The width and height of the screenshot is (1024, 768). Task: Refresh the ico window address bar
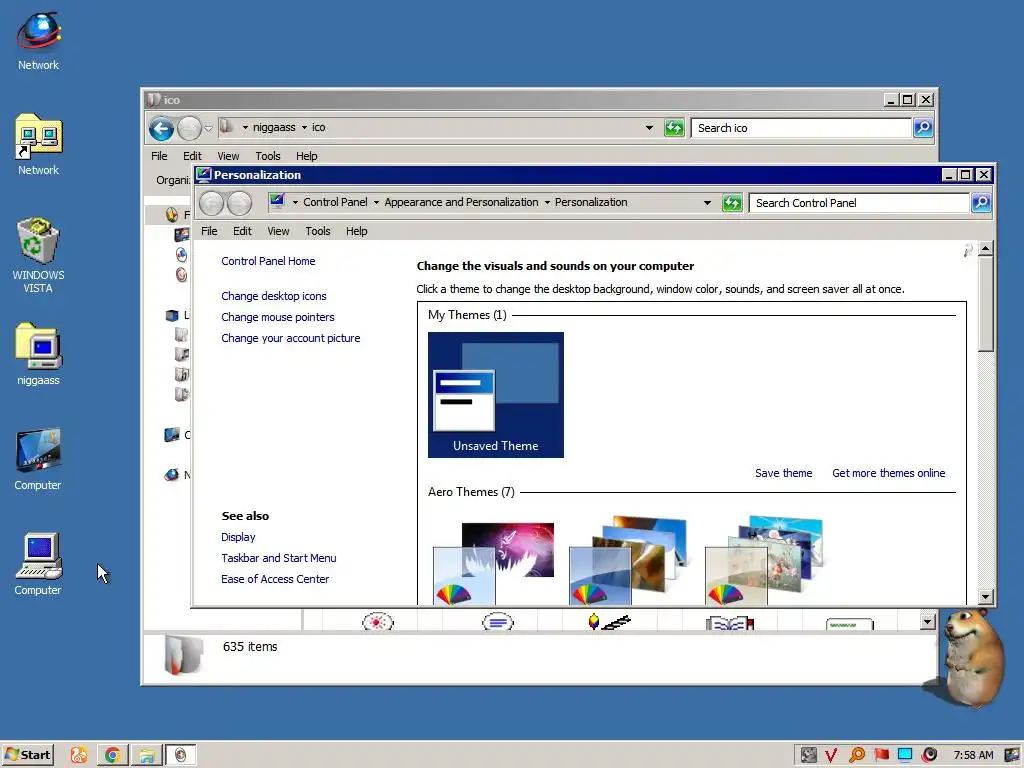pos(674,128)
